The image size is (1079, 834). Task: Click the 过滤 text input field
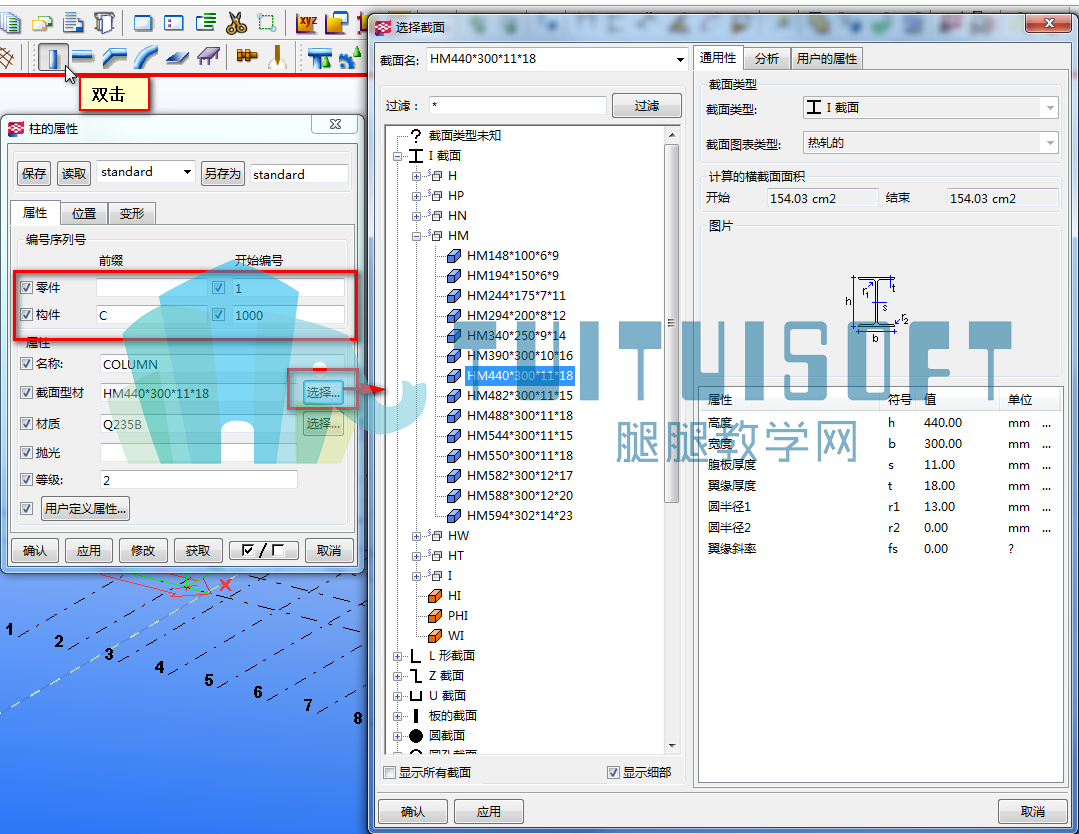click(517, 105)
